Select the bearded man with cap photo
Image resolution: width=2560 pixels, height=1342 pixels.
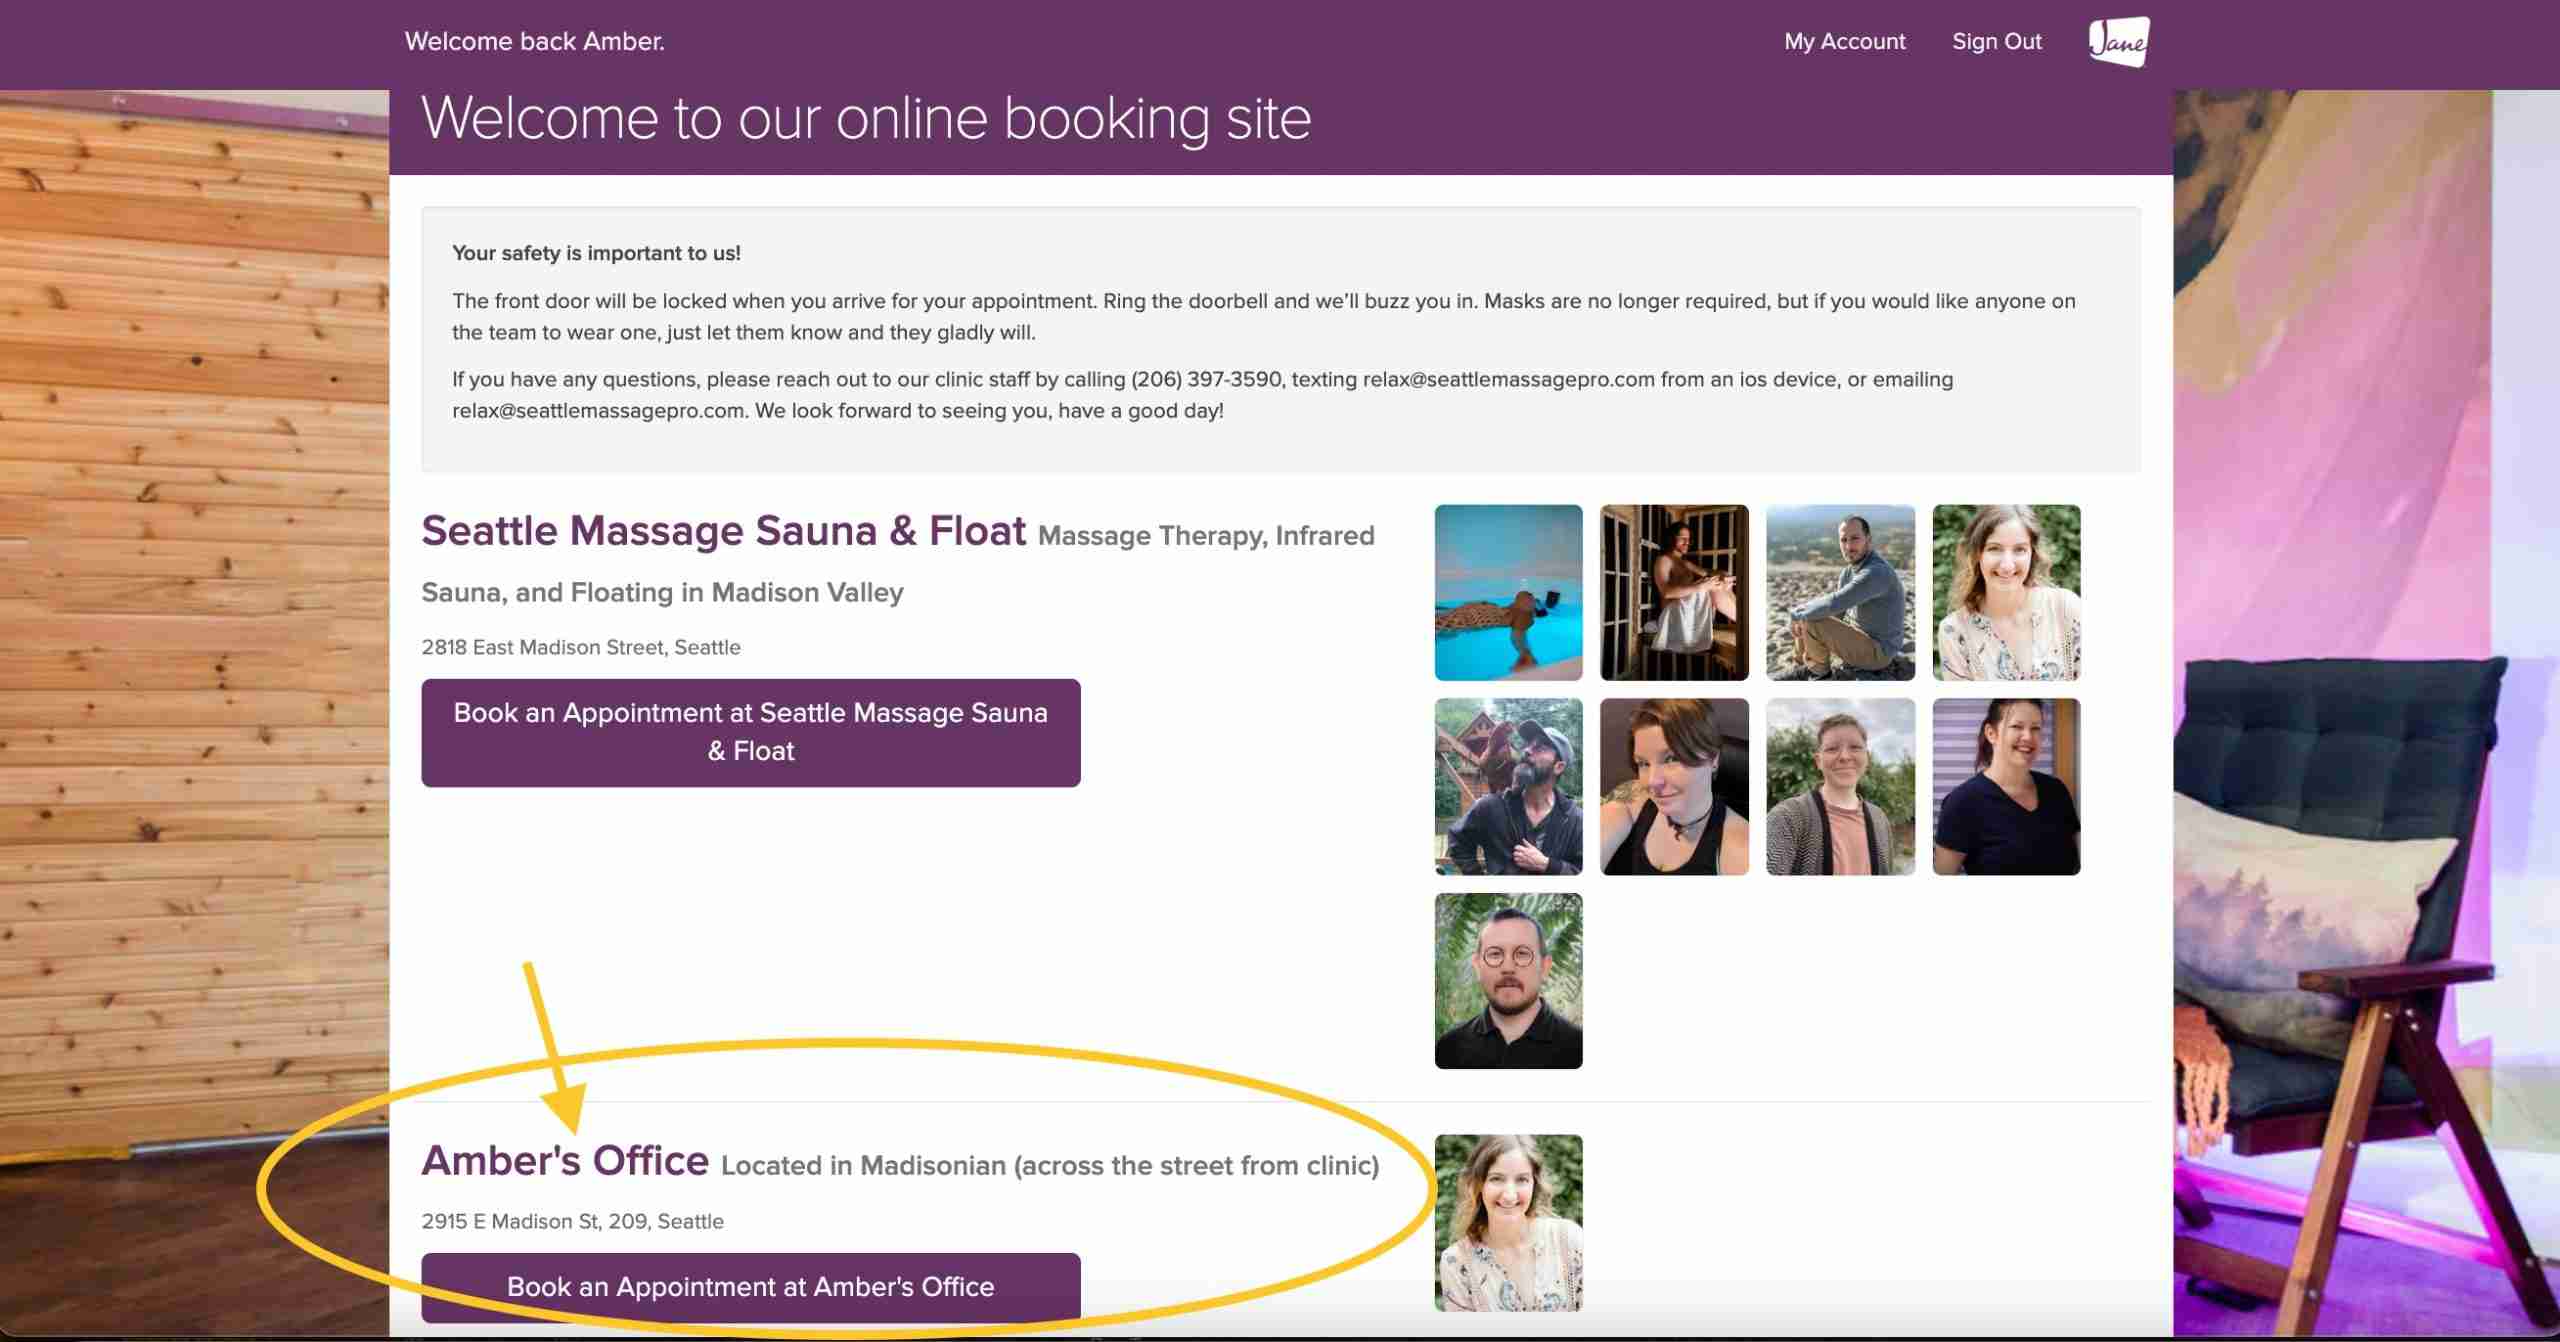click(1509, 787)
